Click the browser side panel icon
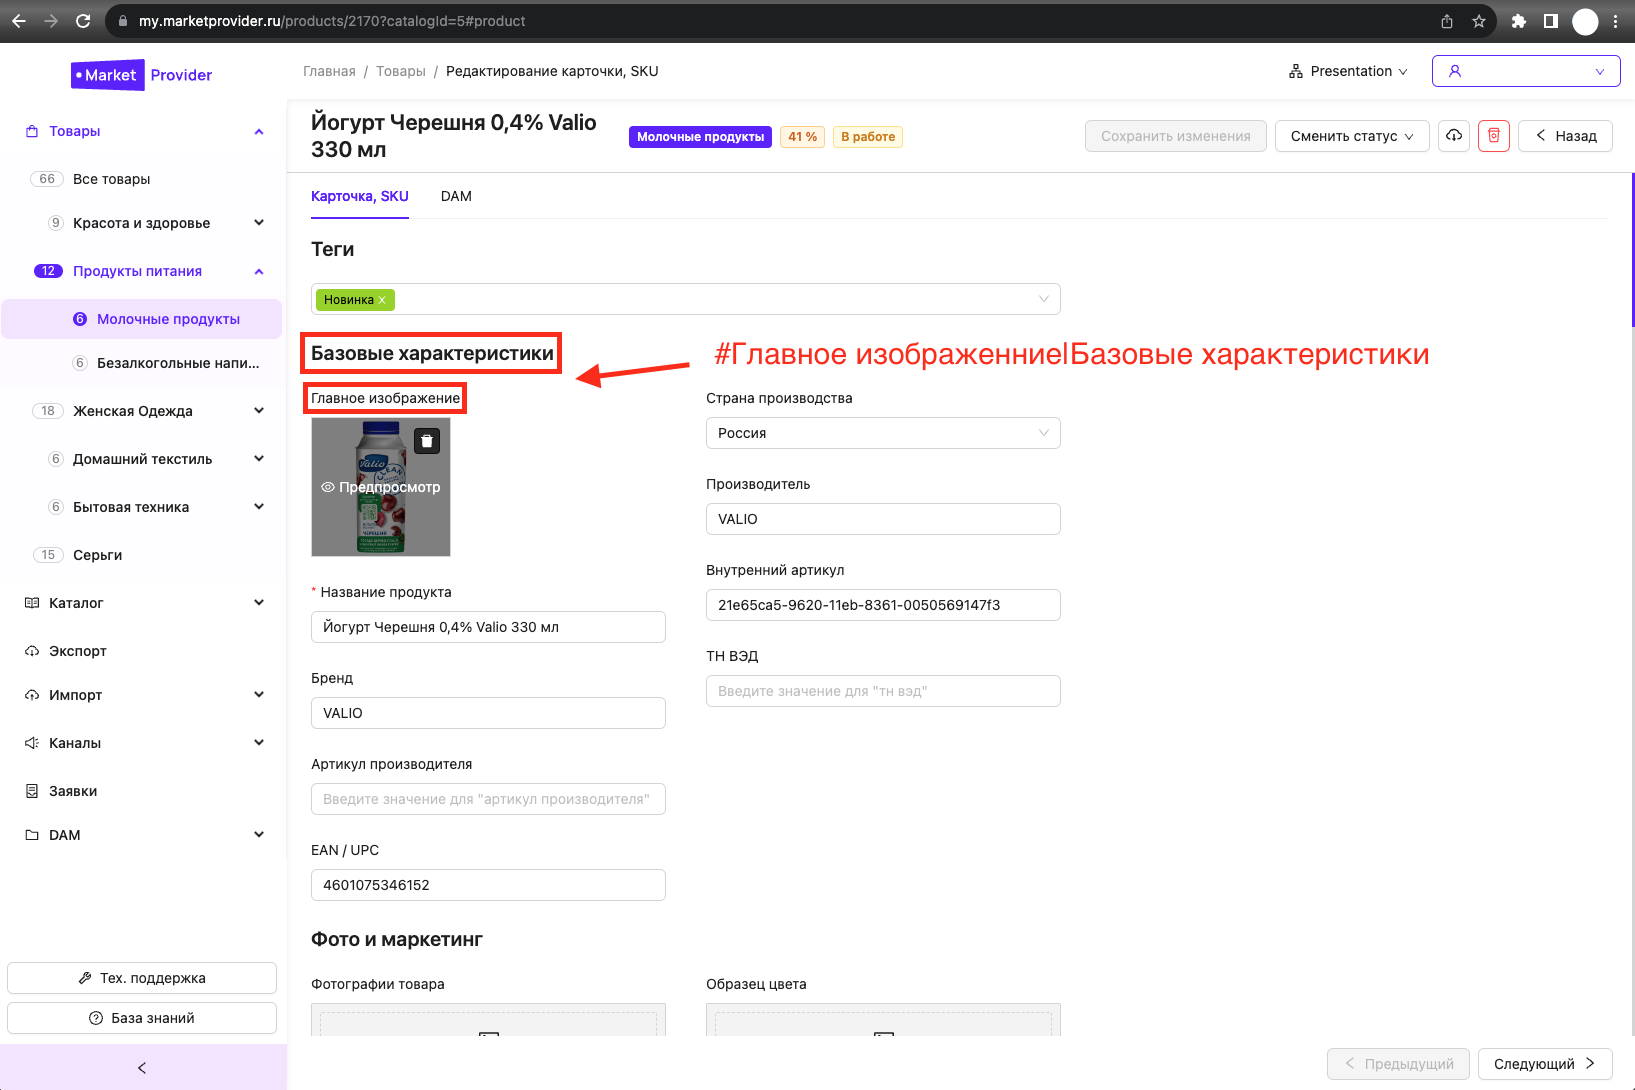This screenshot has width=1635, height=1090. (1551, 21)
